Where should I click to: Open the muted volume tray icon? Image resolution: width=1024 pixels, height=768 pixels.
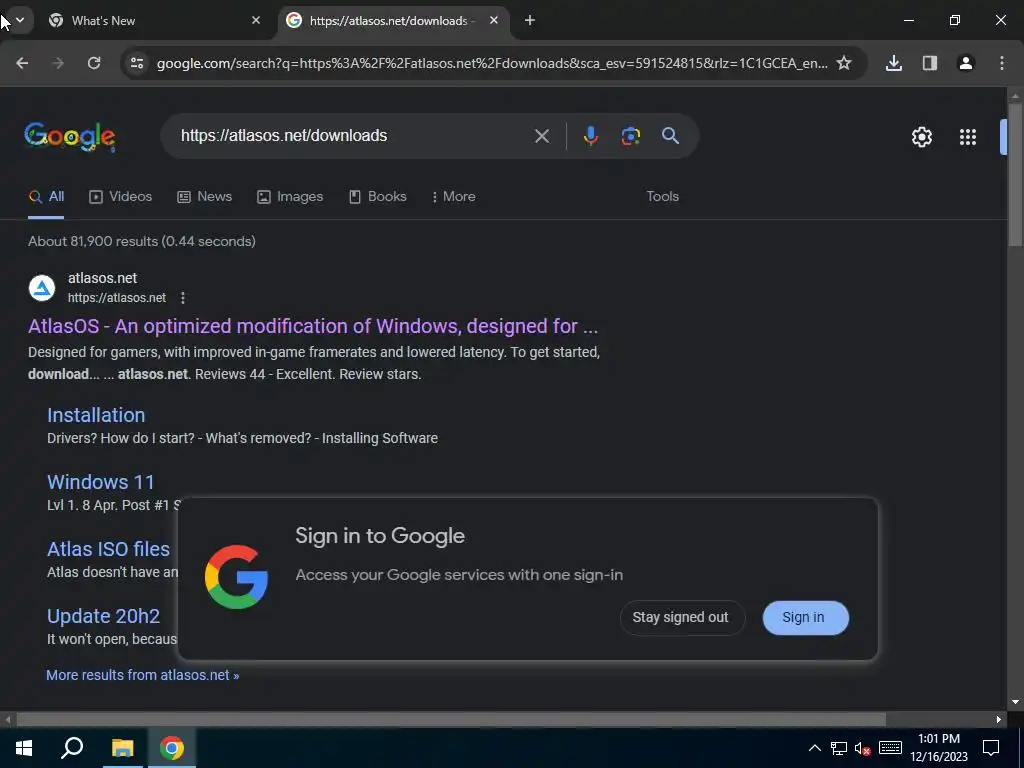tap(863, 748)
